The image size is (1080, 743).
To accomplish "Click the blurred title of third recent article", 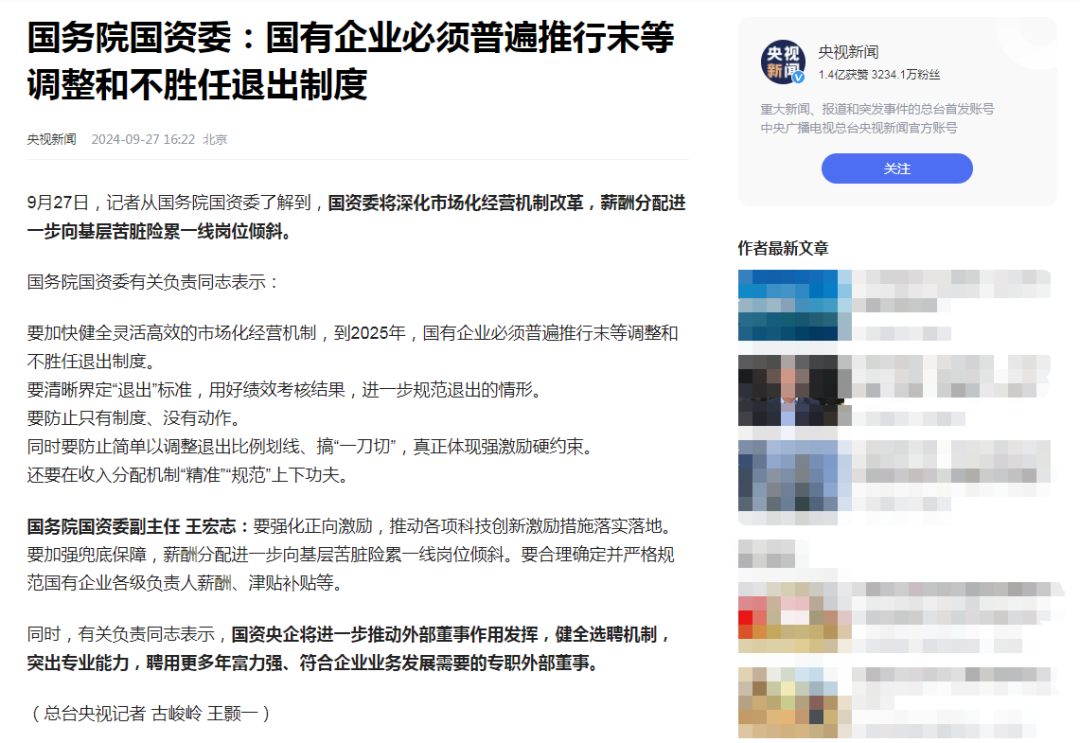I will point(952,461).
